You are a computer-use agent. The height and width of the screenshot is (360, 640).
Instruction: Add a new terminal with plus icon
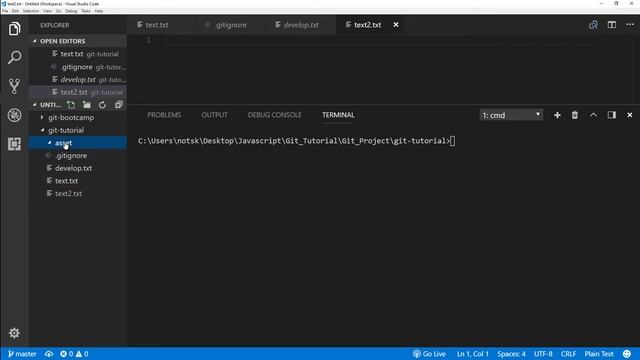coord(557,115)
